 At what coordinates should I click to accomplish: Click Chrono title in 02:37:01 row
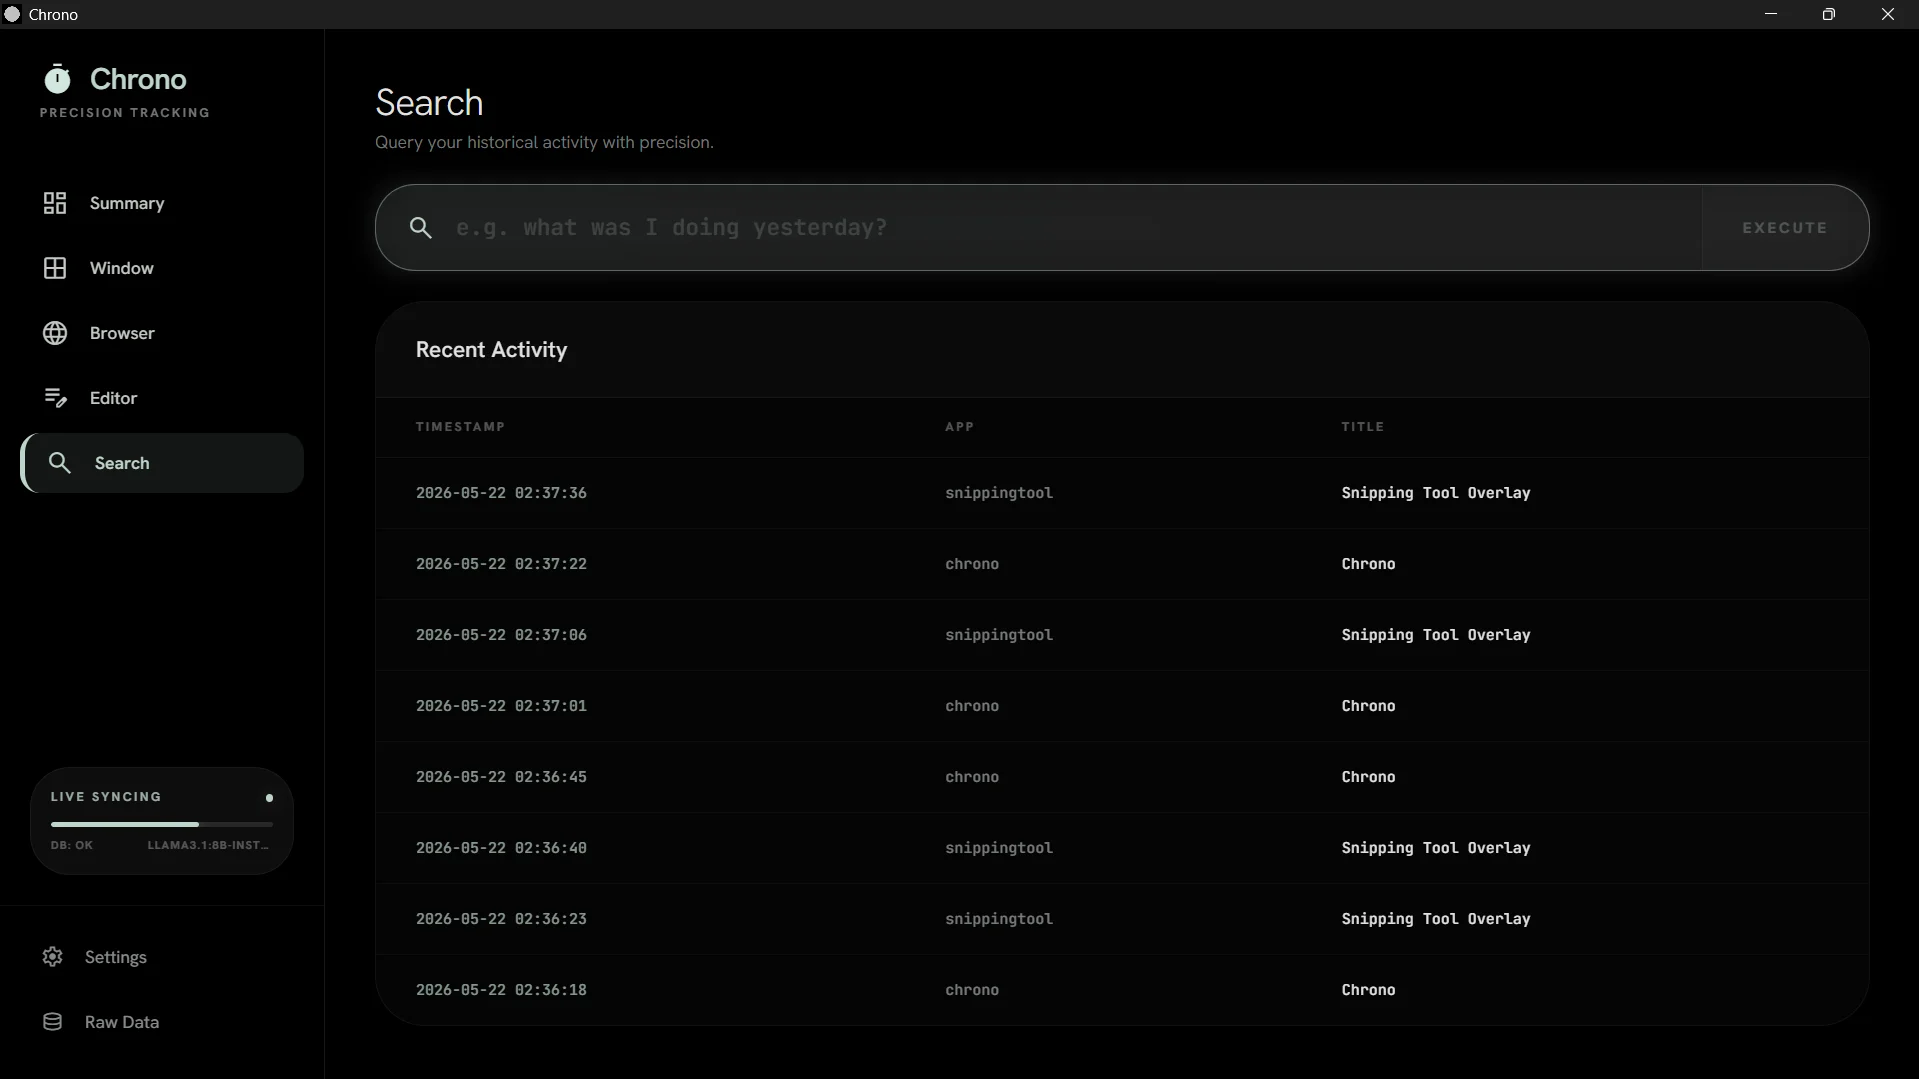click(1368, 706)
